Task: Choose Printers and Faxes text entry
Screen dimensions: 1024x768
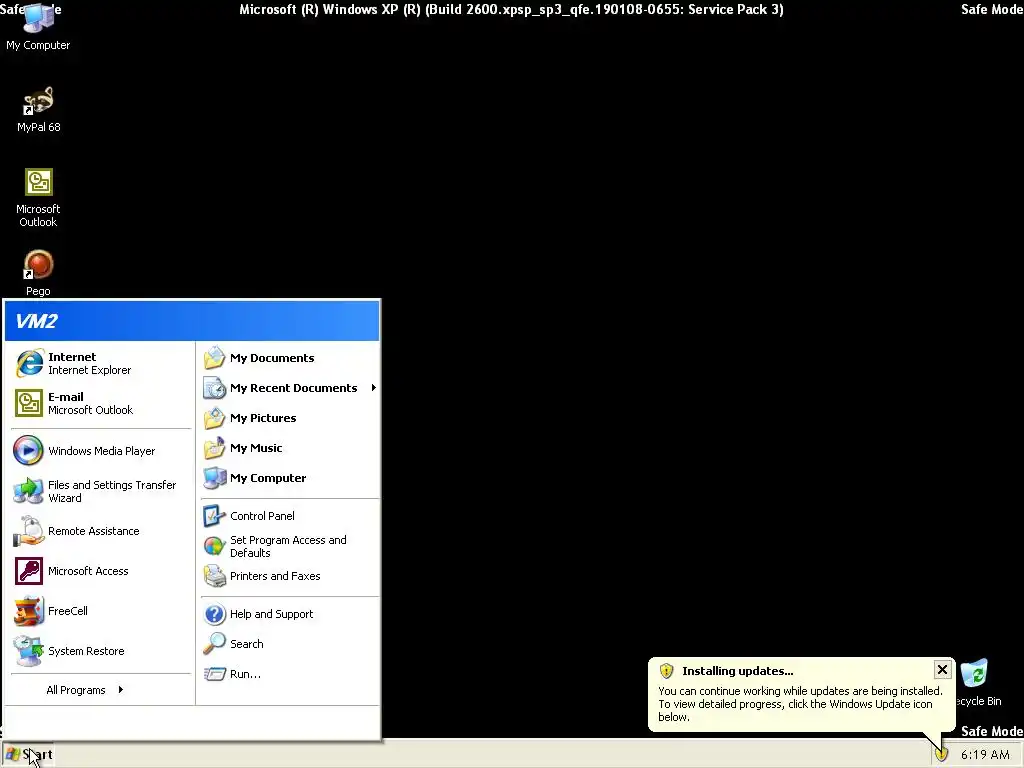Action: point(275,576)
